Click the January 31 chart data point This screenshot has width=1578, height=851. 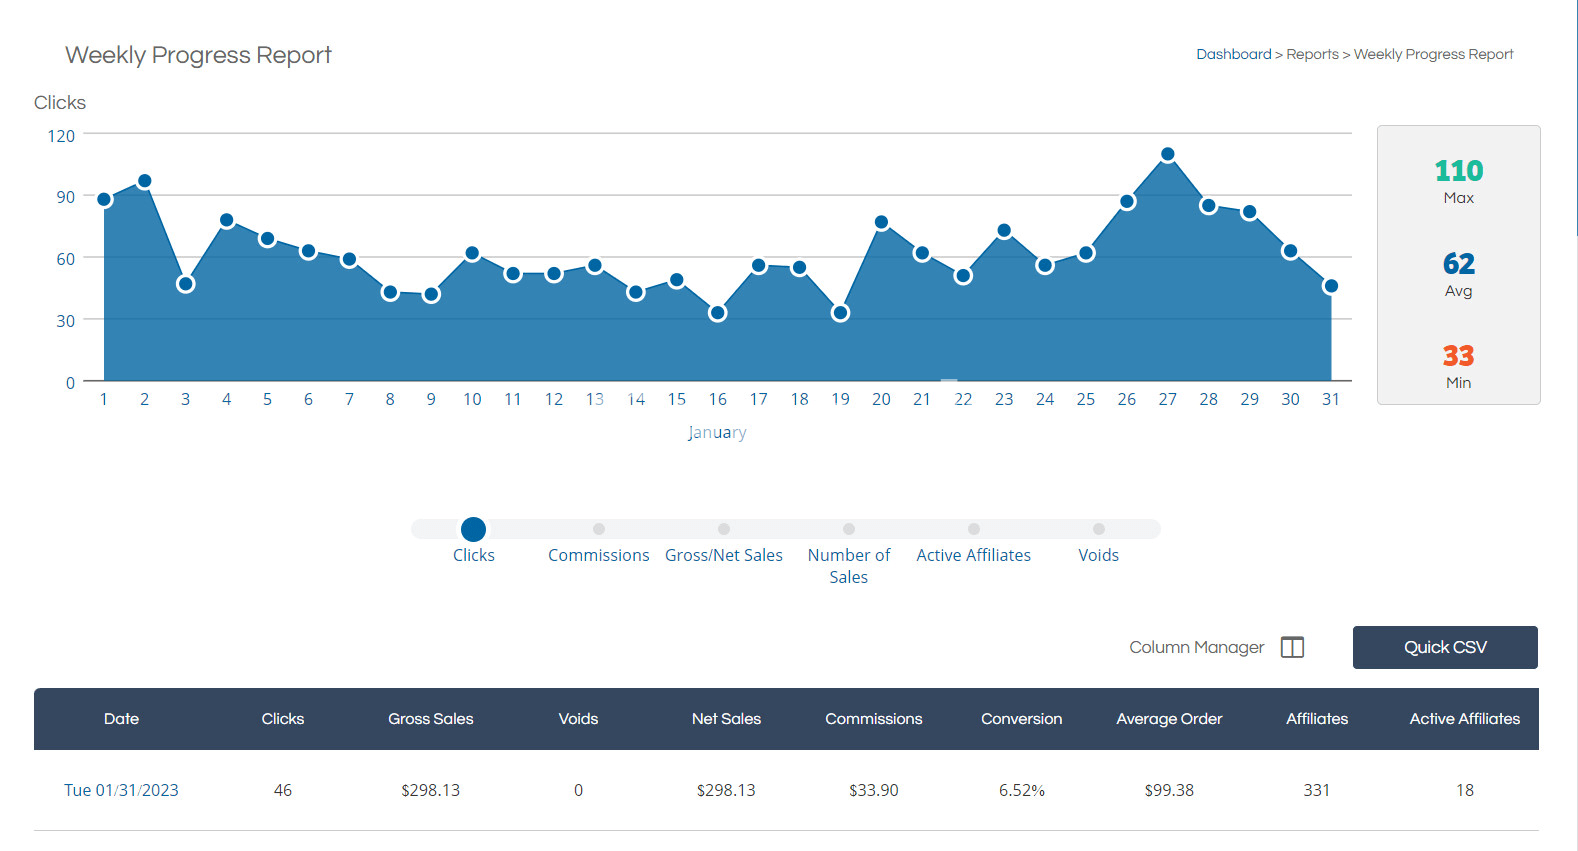pos(1330,286)
